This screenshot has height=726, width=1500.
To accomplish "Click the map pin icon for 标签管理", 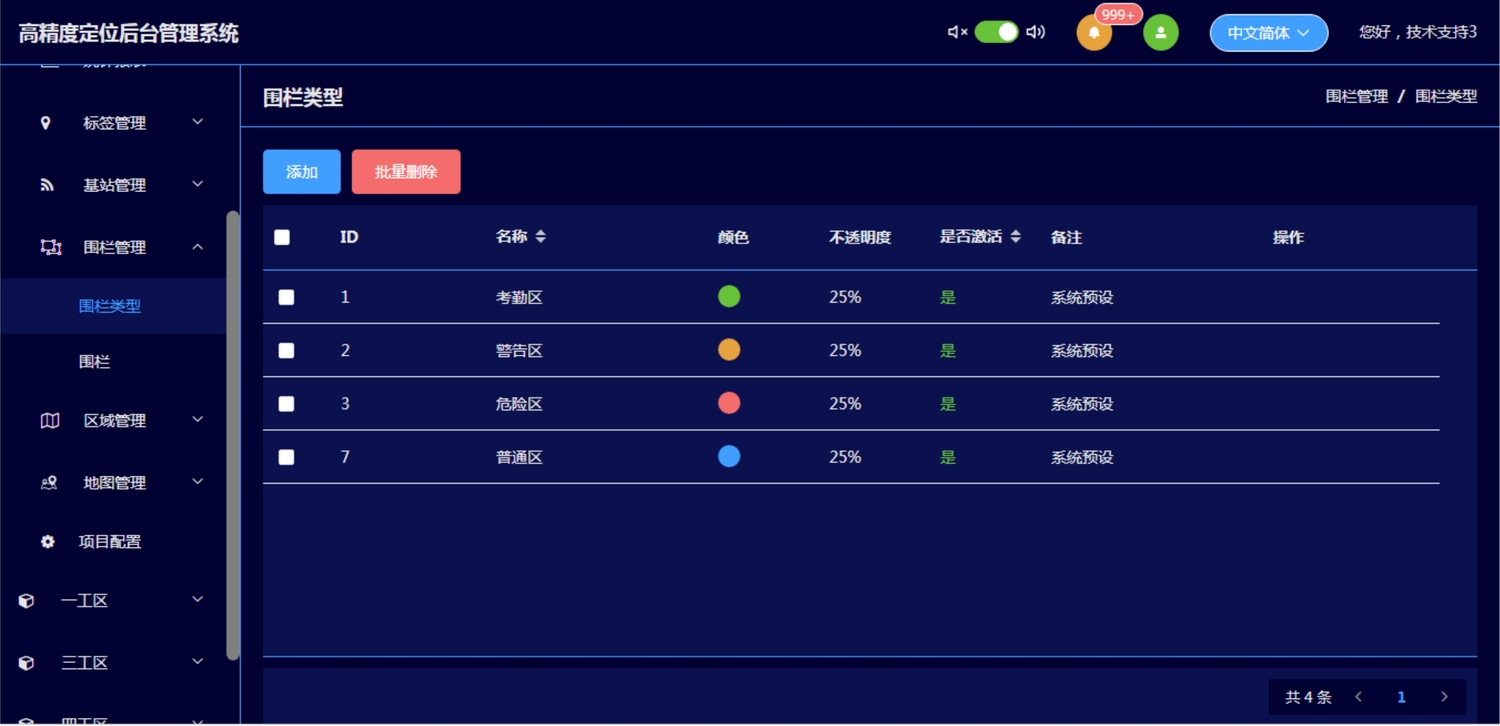I will click(45, 123).
